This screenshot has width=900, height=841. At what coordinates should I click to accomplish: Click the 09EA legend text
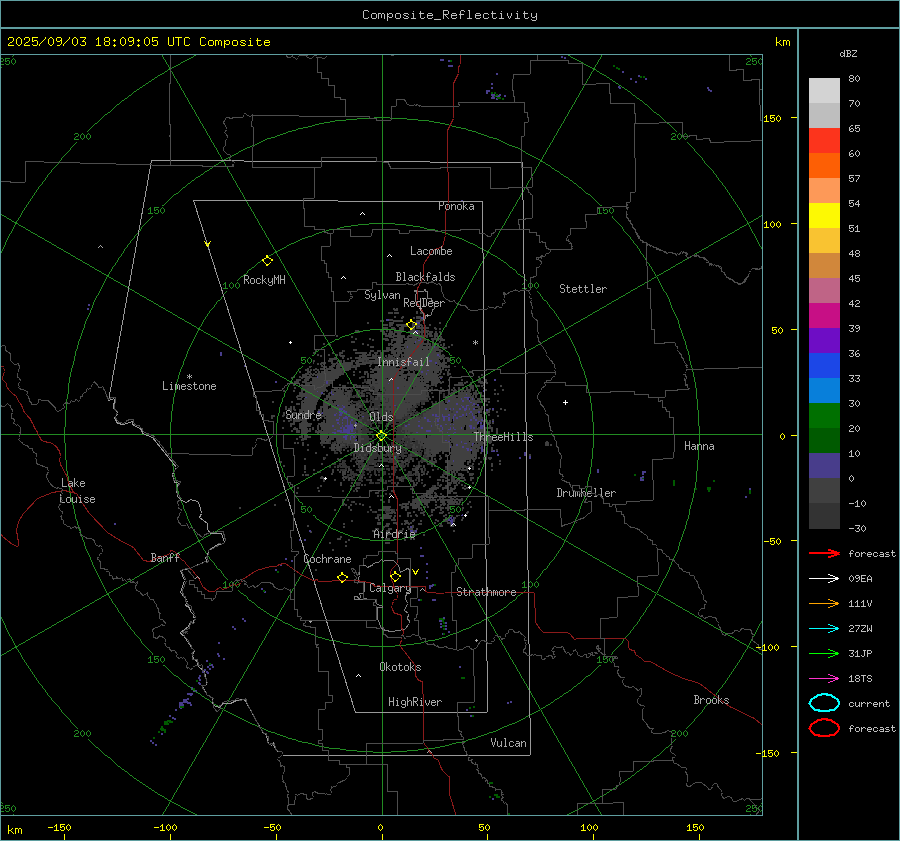tap(860, 579)
